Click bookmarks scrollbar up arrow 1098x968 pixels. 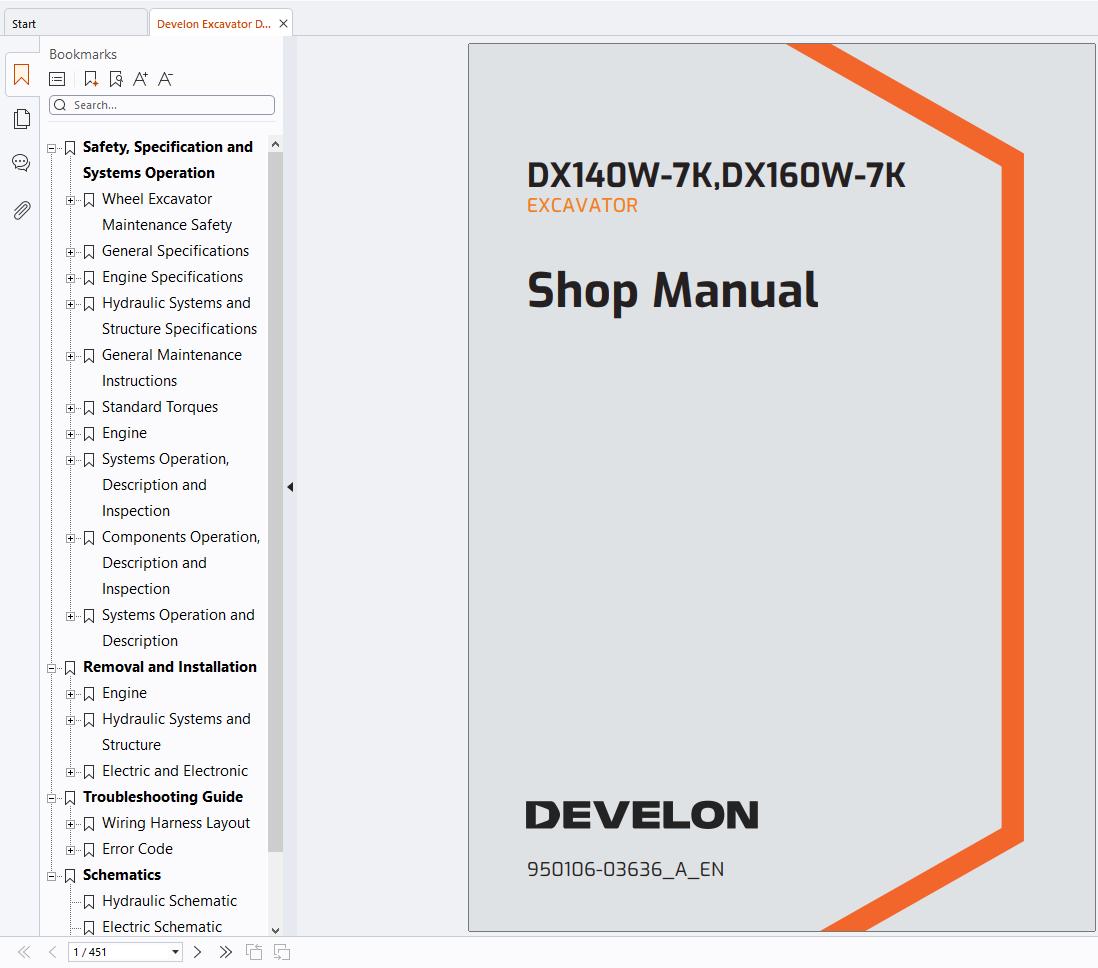275,144
